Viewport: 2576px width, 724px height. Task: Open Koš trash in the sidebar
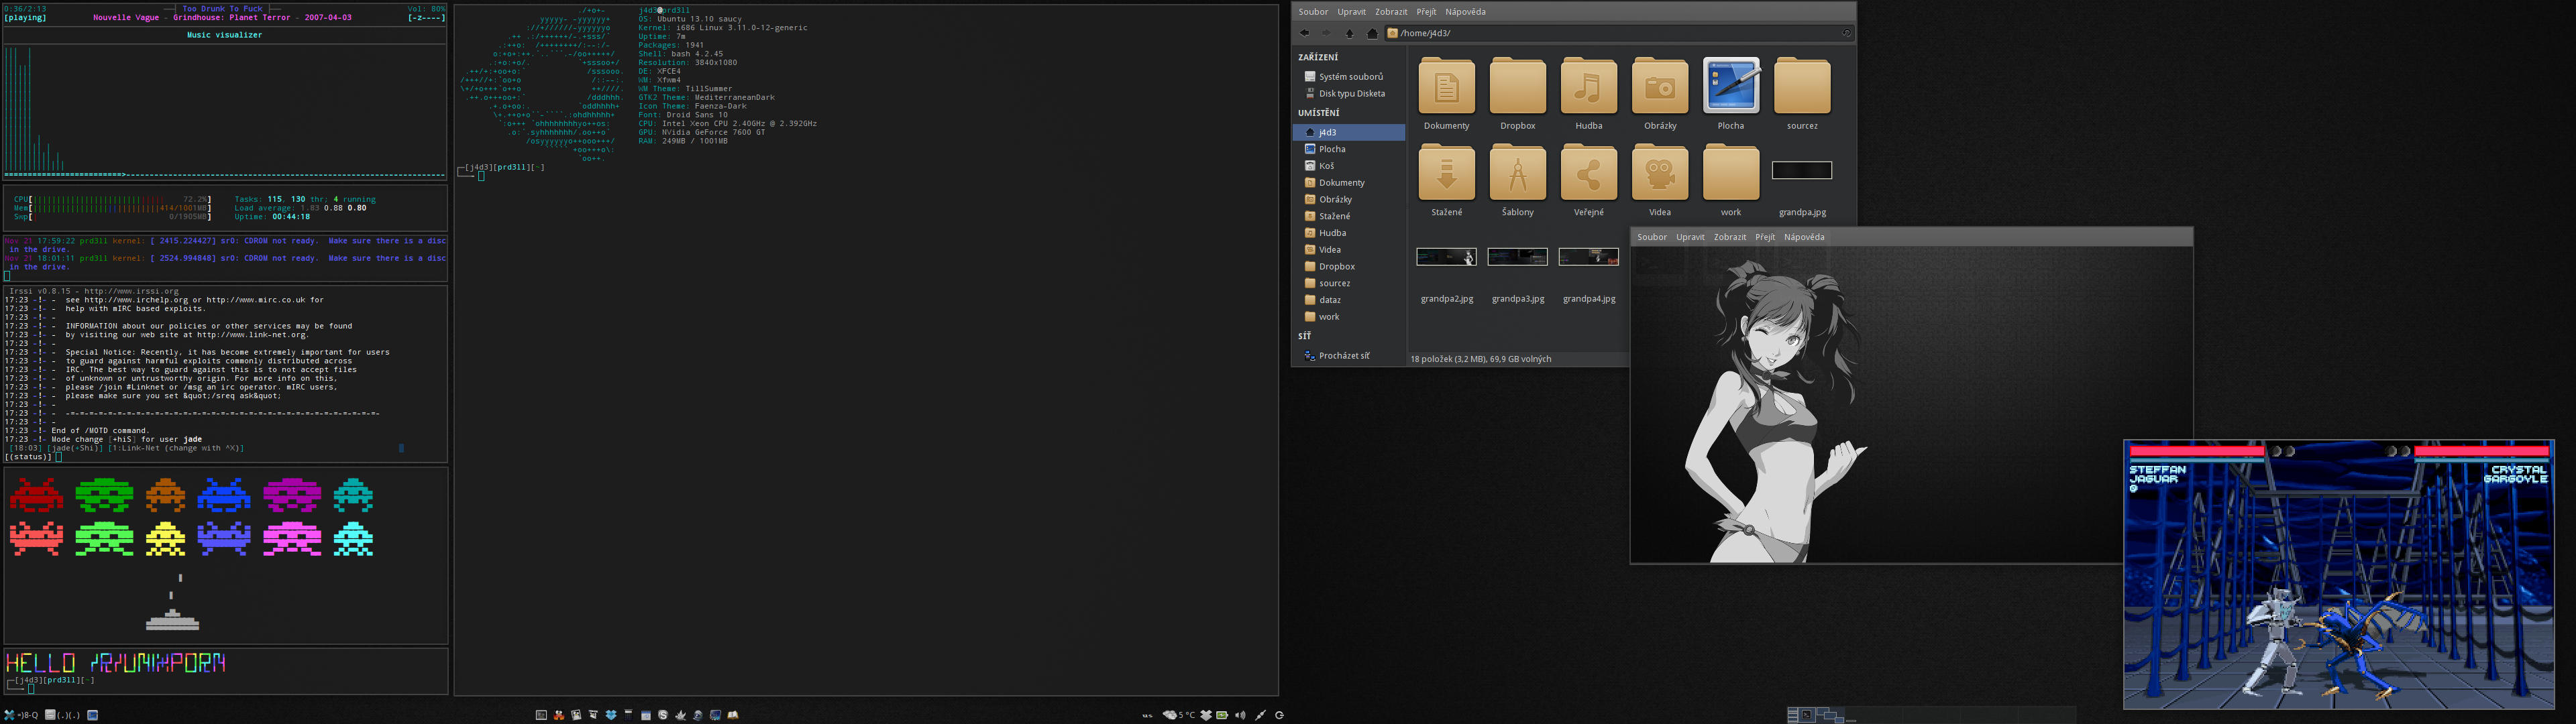tap(1350, 166)
